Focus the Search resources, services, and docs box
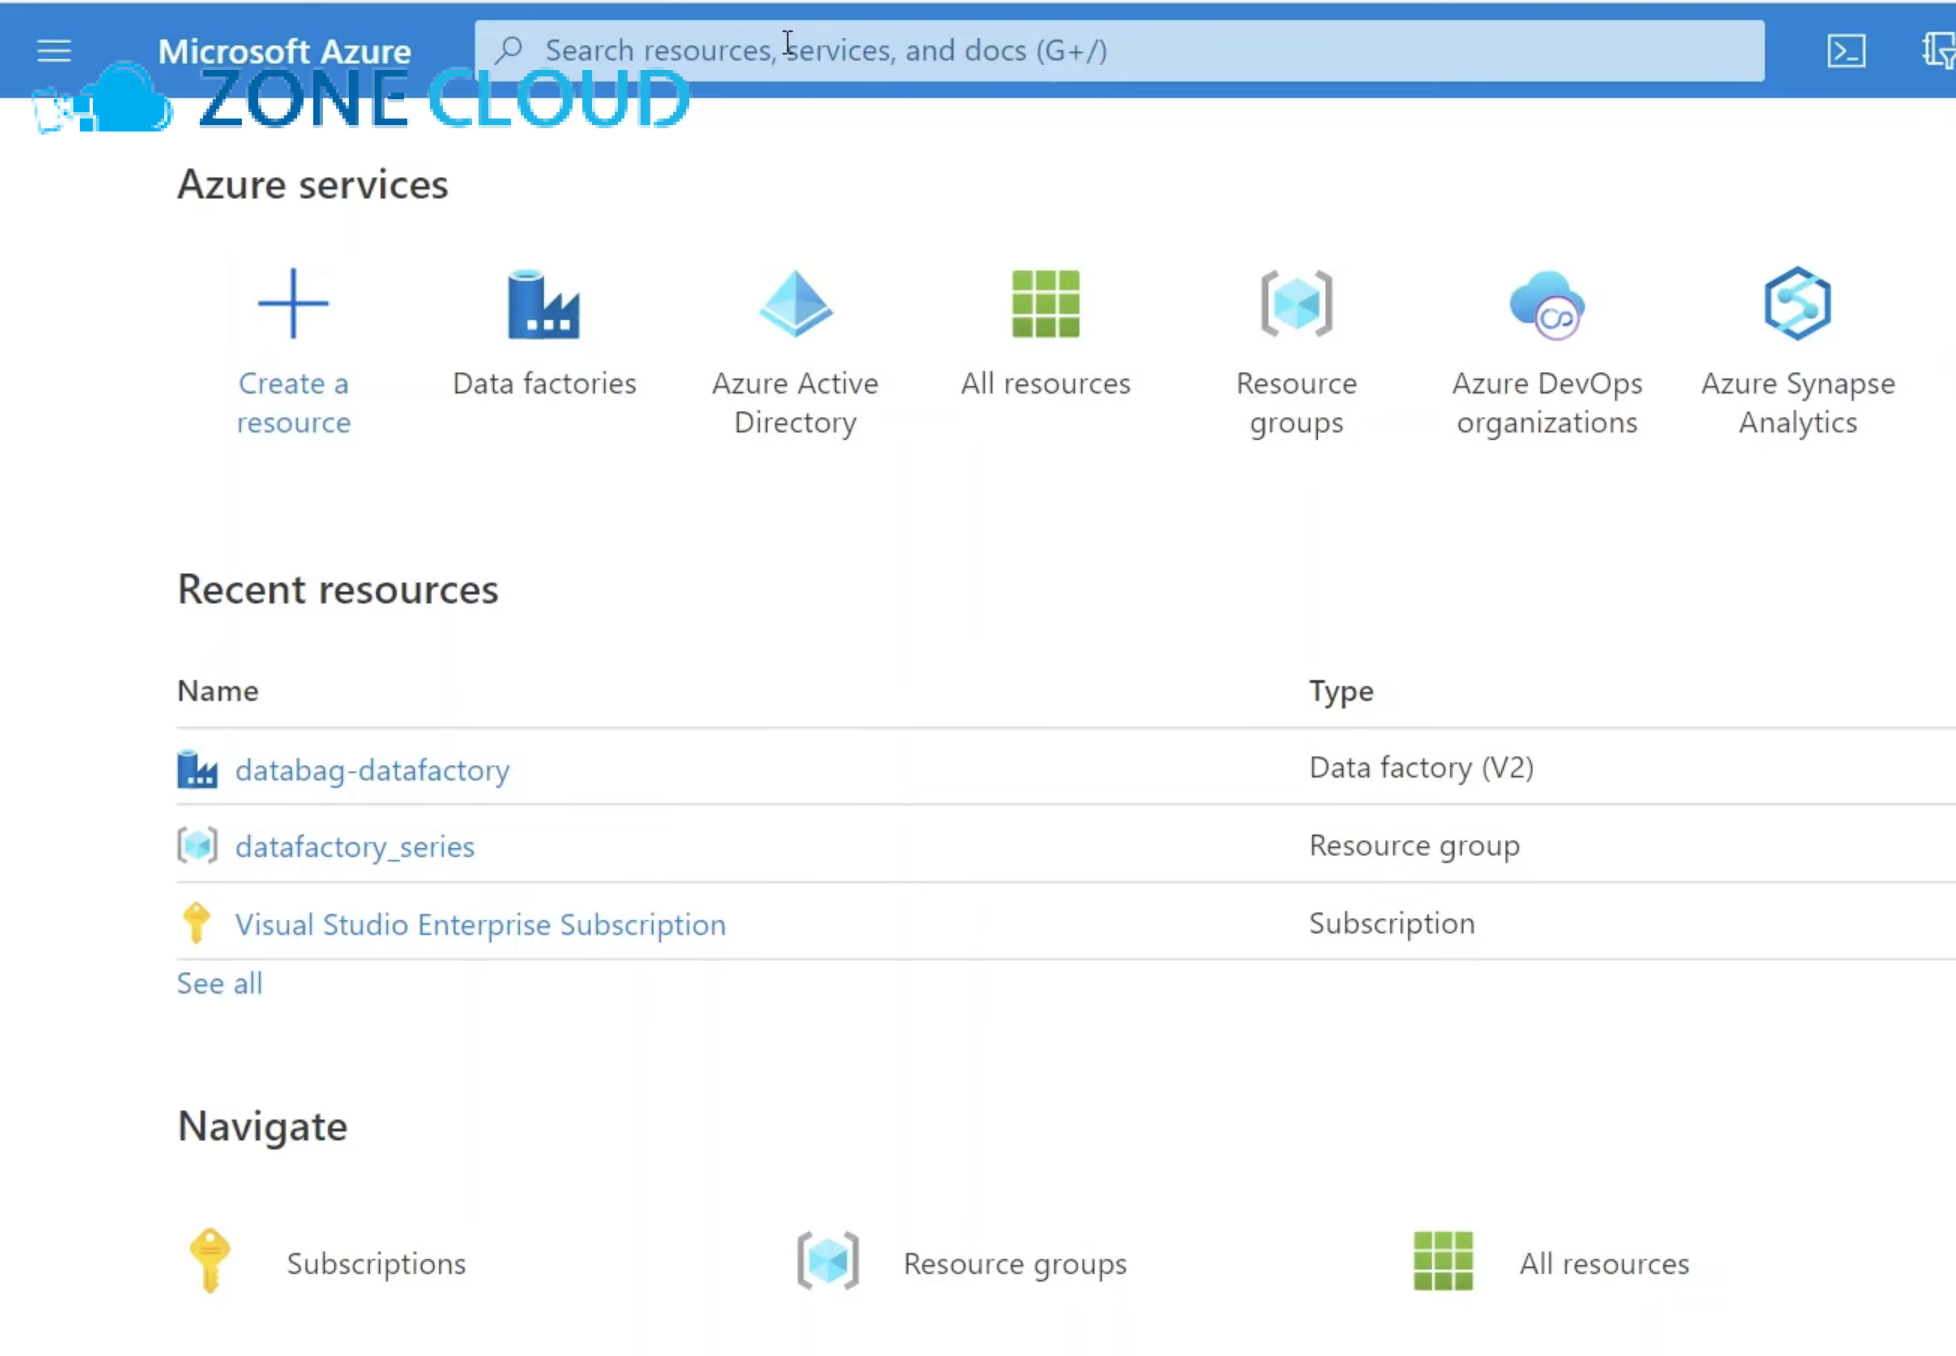This screenshot has width=1956, height=1356. [x=1119, y=50]
